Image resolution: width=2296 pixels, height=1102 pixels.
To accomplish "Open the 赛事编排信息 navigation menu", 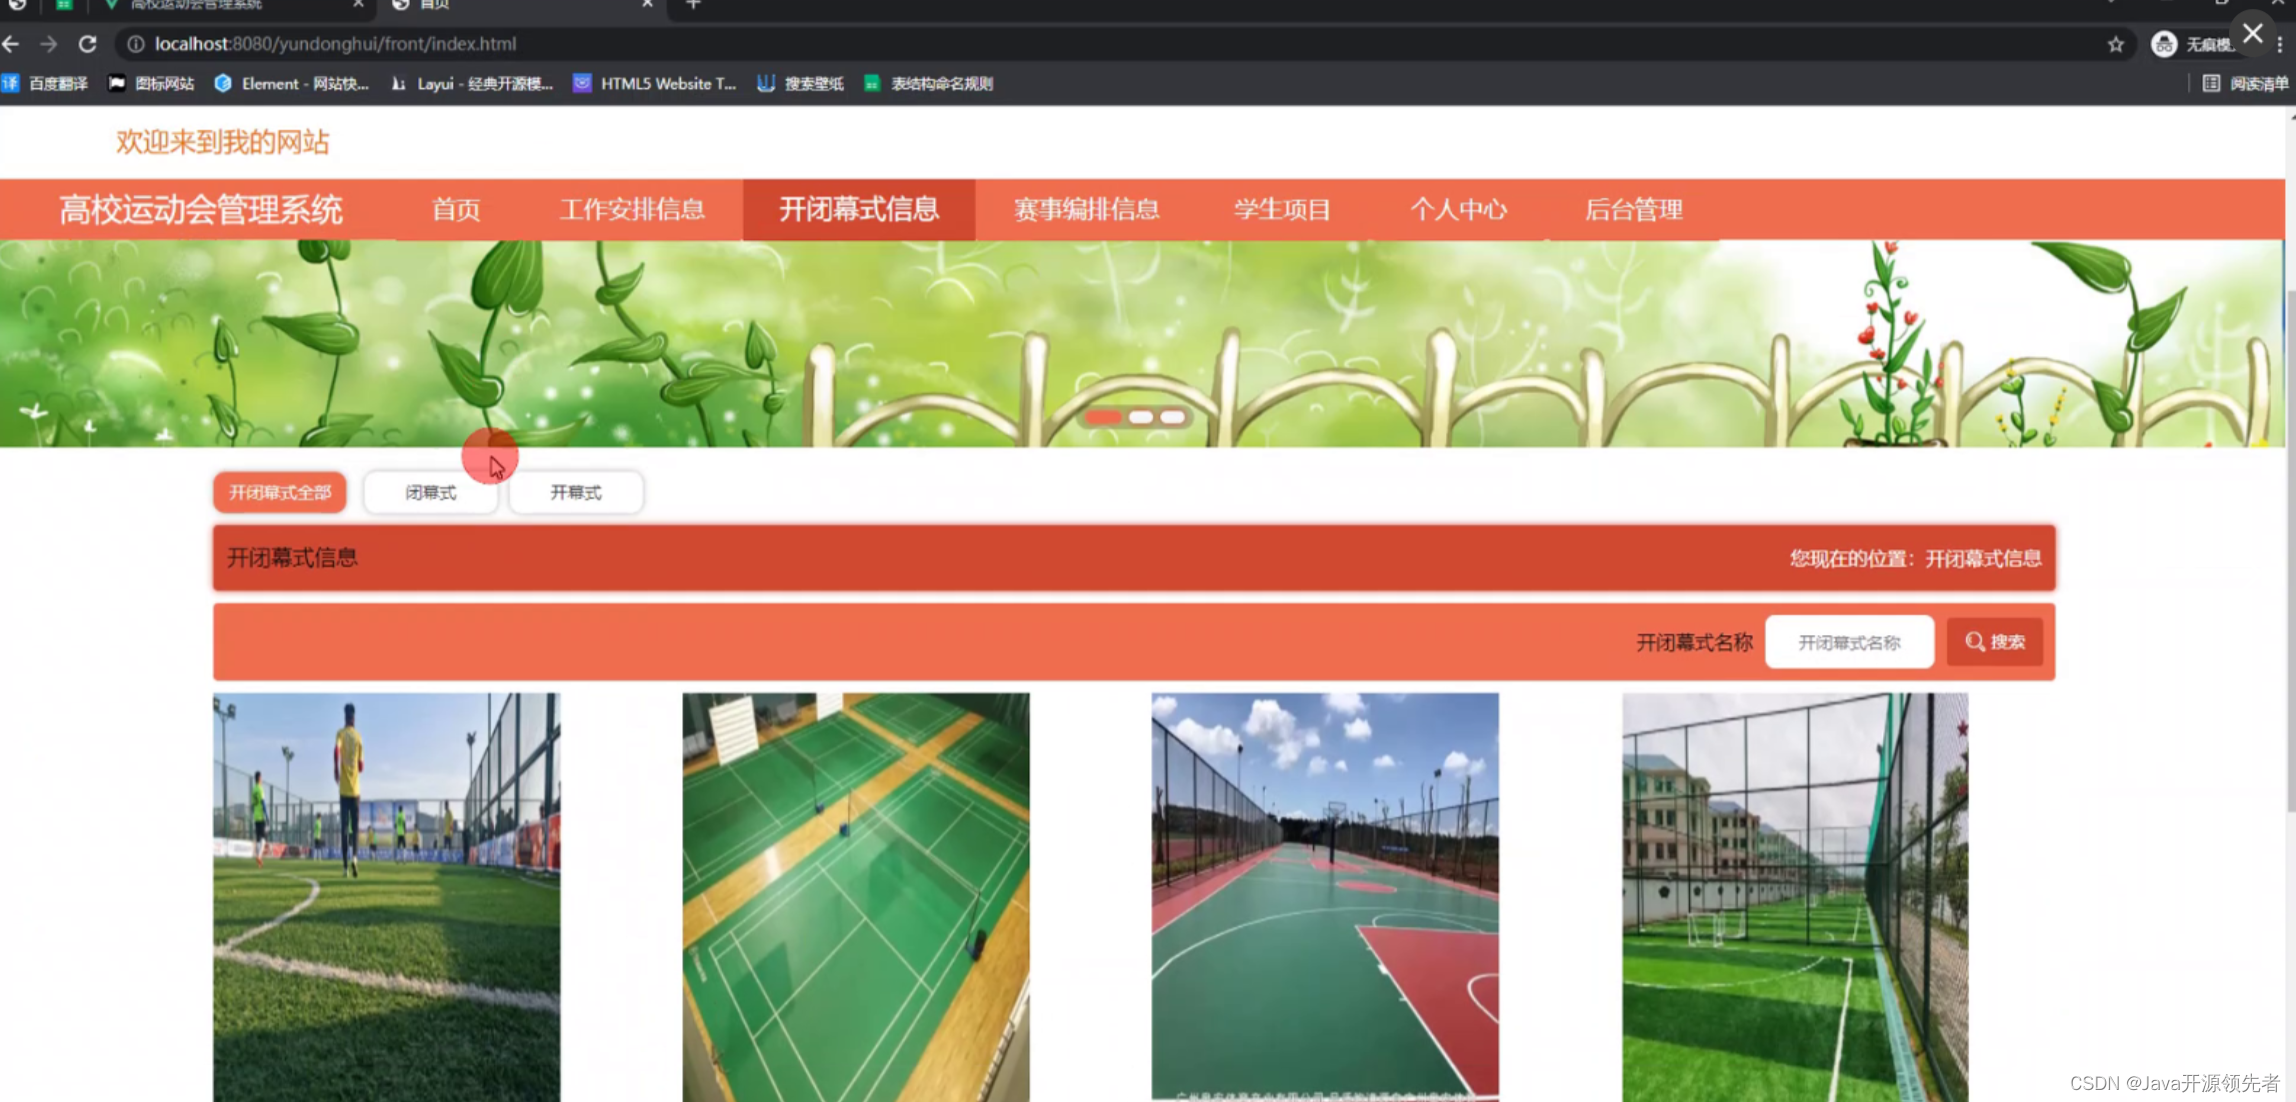I will (1086, 210).
